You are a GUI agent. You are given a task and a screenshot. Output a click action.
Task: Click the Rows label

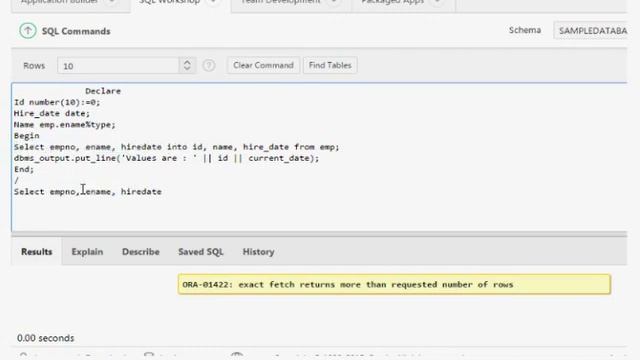click(x=34, y=66)
